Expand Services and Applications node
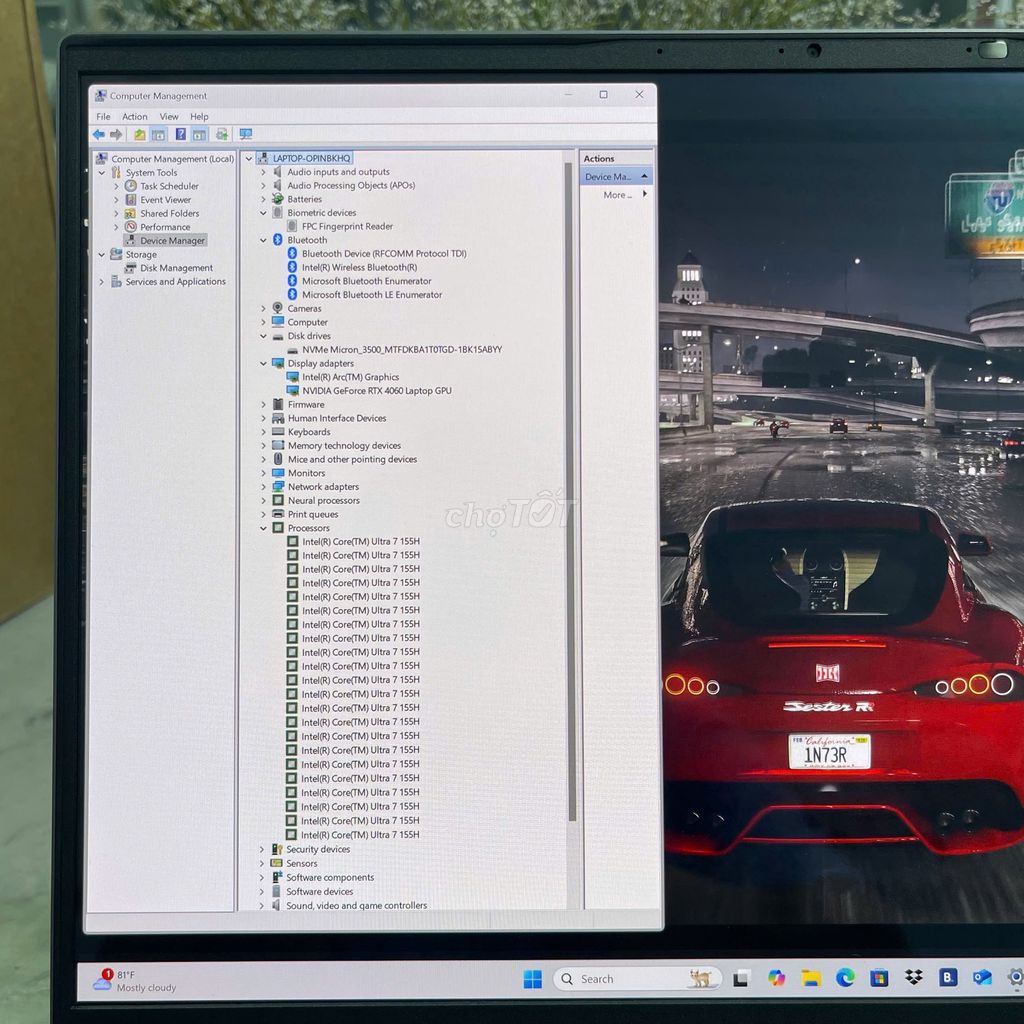This screenshot has width=1024, height=1024. click(102, 282)
